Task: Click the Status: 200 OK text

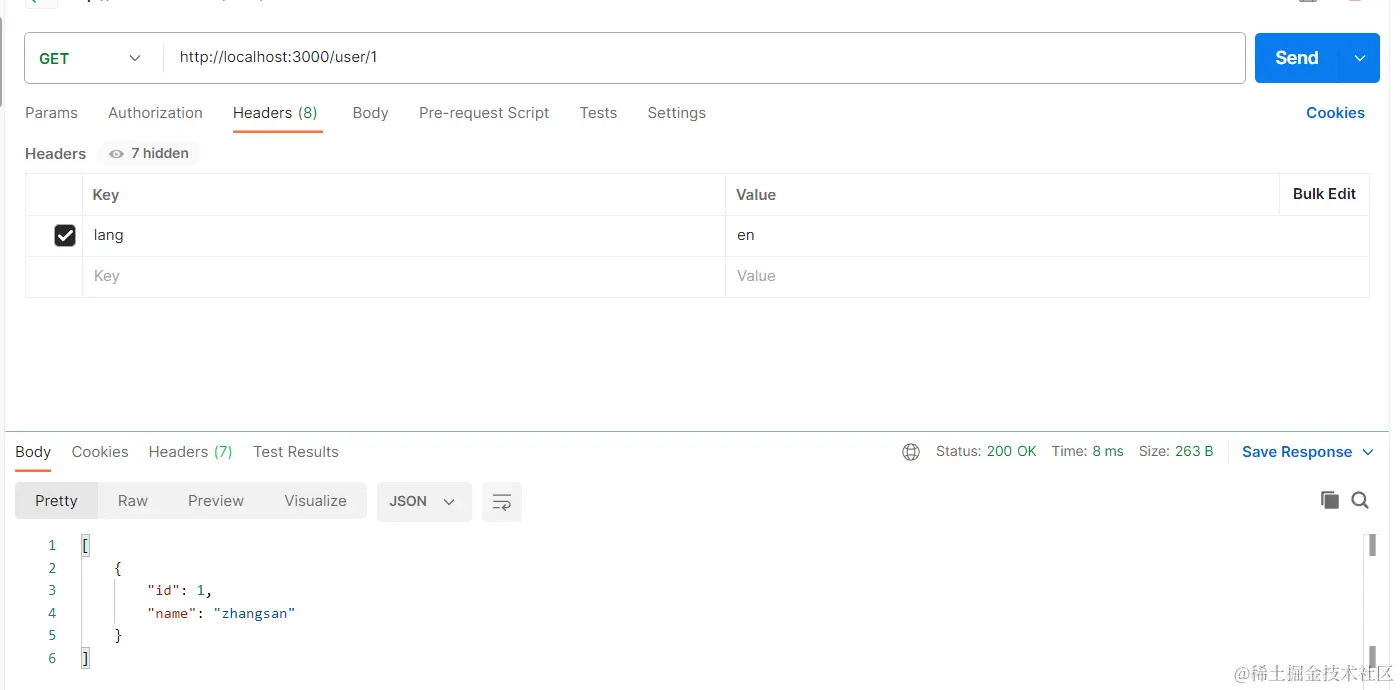Action: (x=986, y=452)
